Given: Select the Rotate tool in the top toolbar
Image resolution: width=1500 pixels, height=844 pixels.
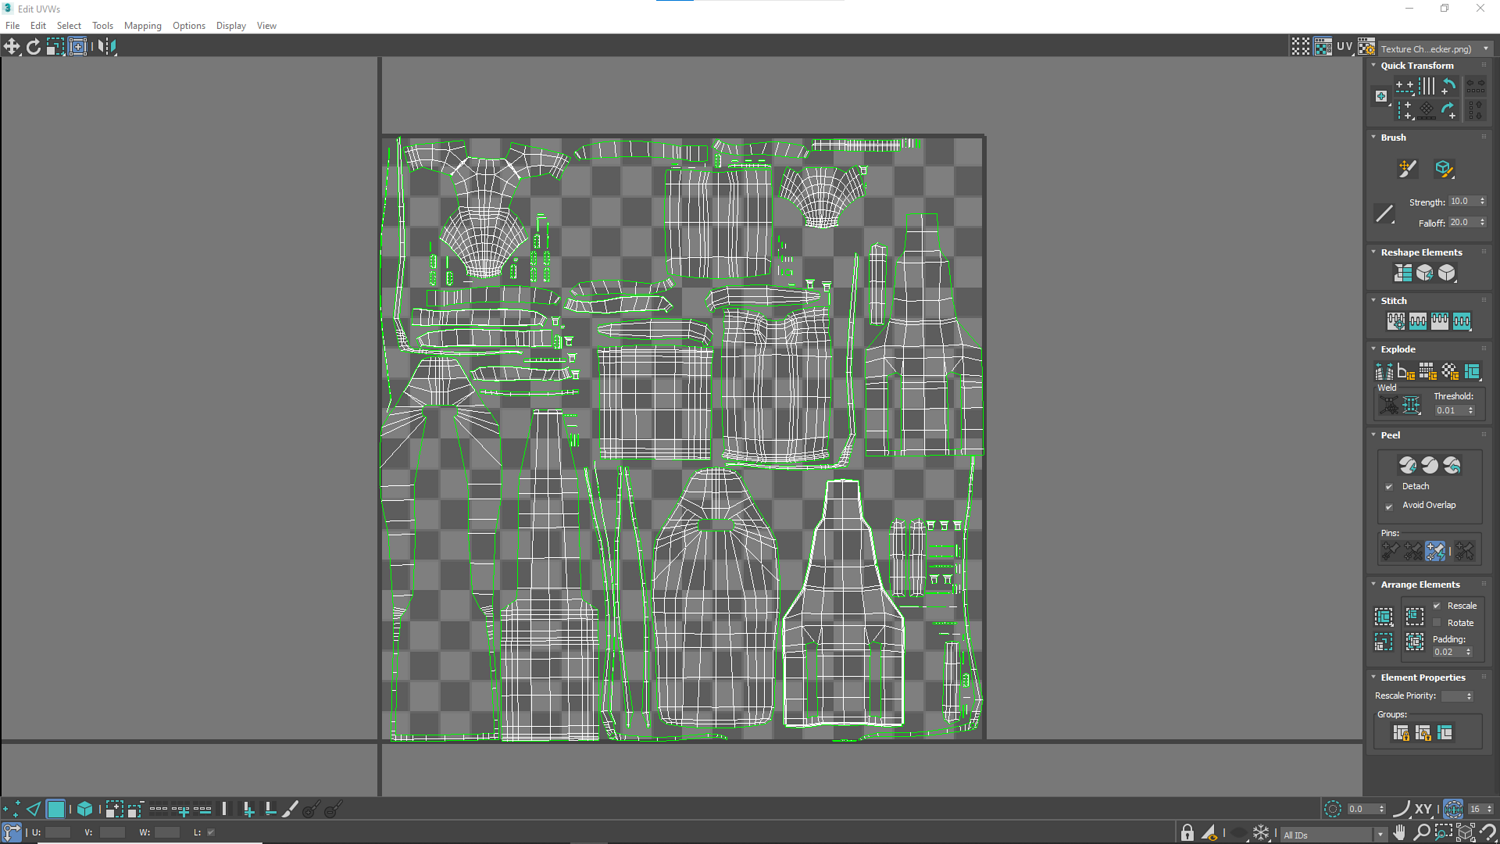Looking at the screenshot, I should tap(33, 46).
